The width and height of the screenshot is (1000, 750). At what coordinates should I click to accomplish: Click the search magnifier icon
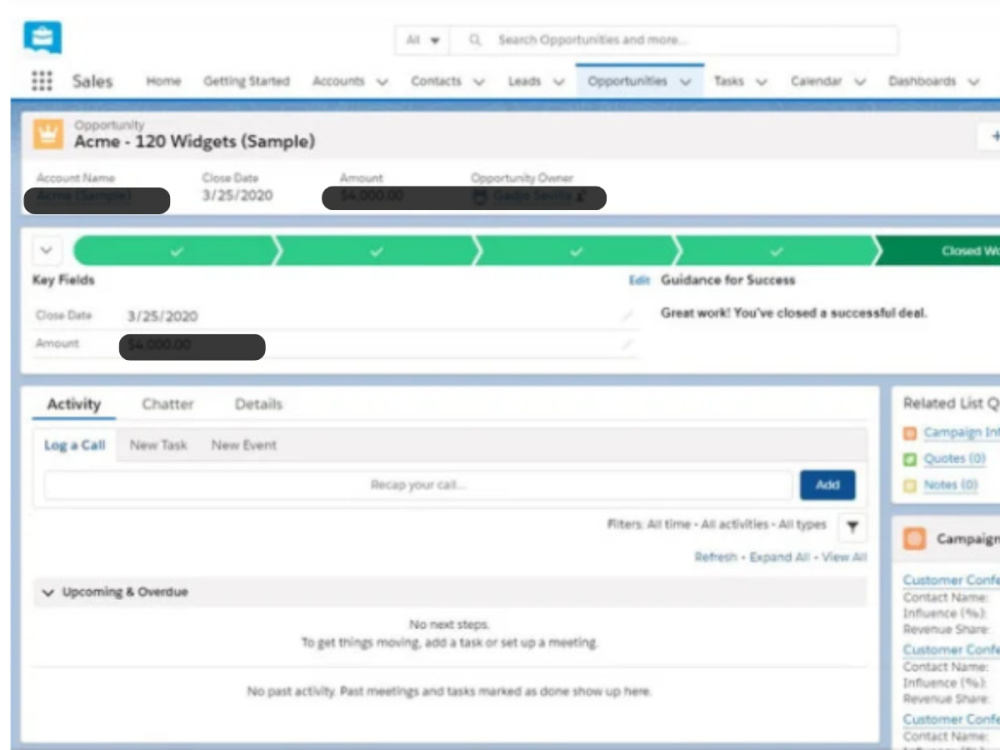(475, 40)
